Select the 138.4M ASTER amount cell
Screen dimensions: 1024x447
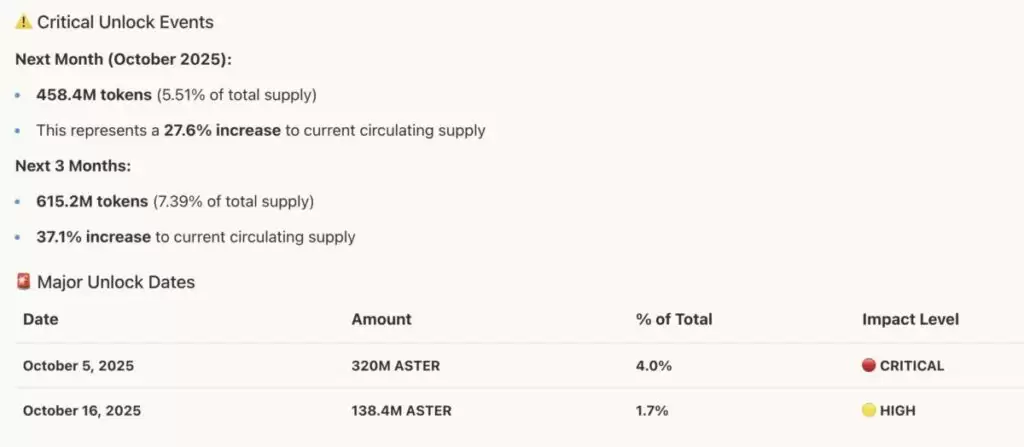[x=401, y=410]
